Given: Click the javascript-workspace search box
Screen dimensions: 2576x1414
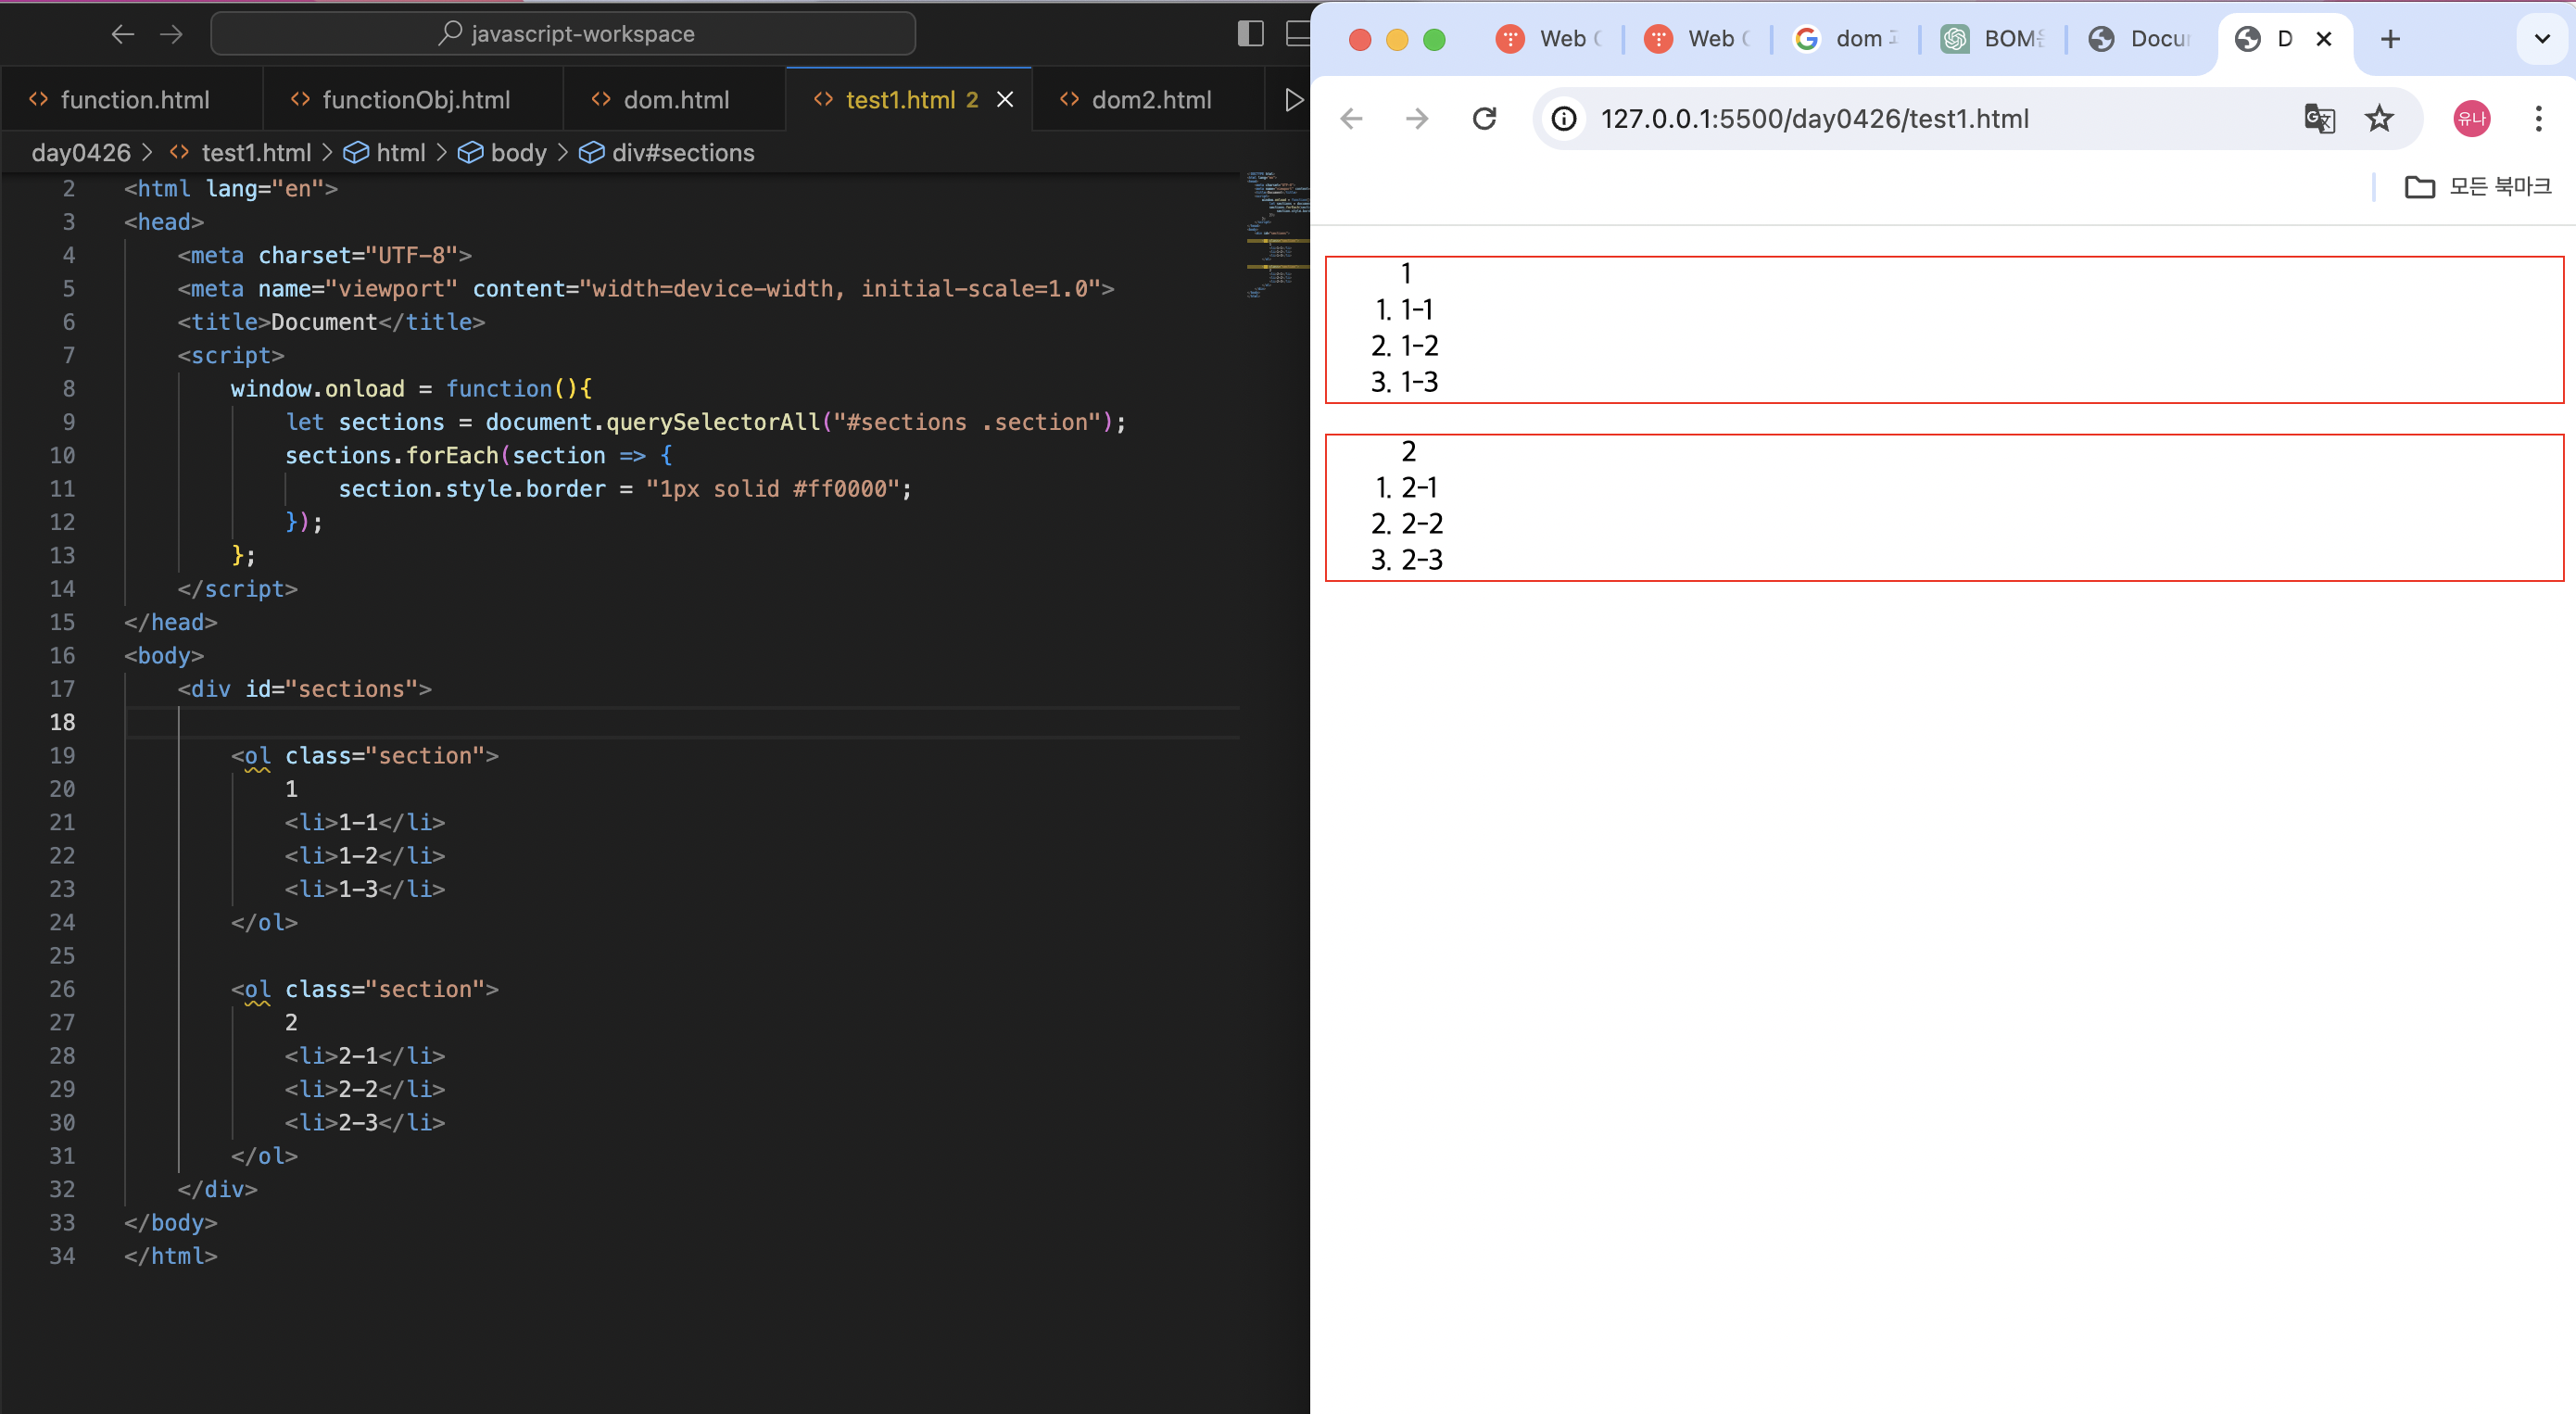Looking at the screenshot, I should tap(564, 34).
